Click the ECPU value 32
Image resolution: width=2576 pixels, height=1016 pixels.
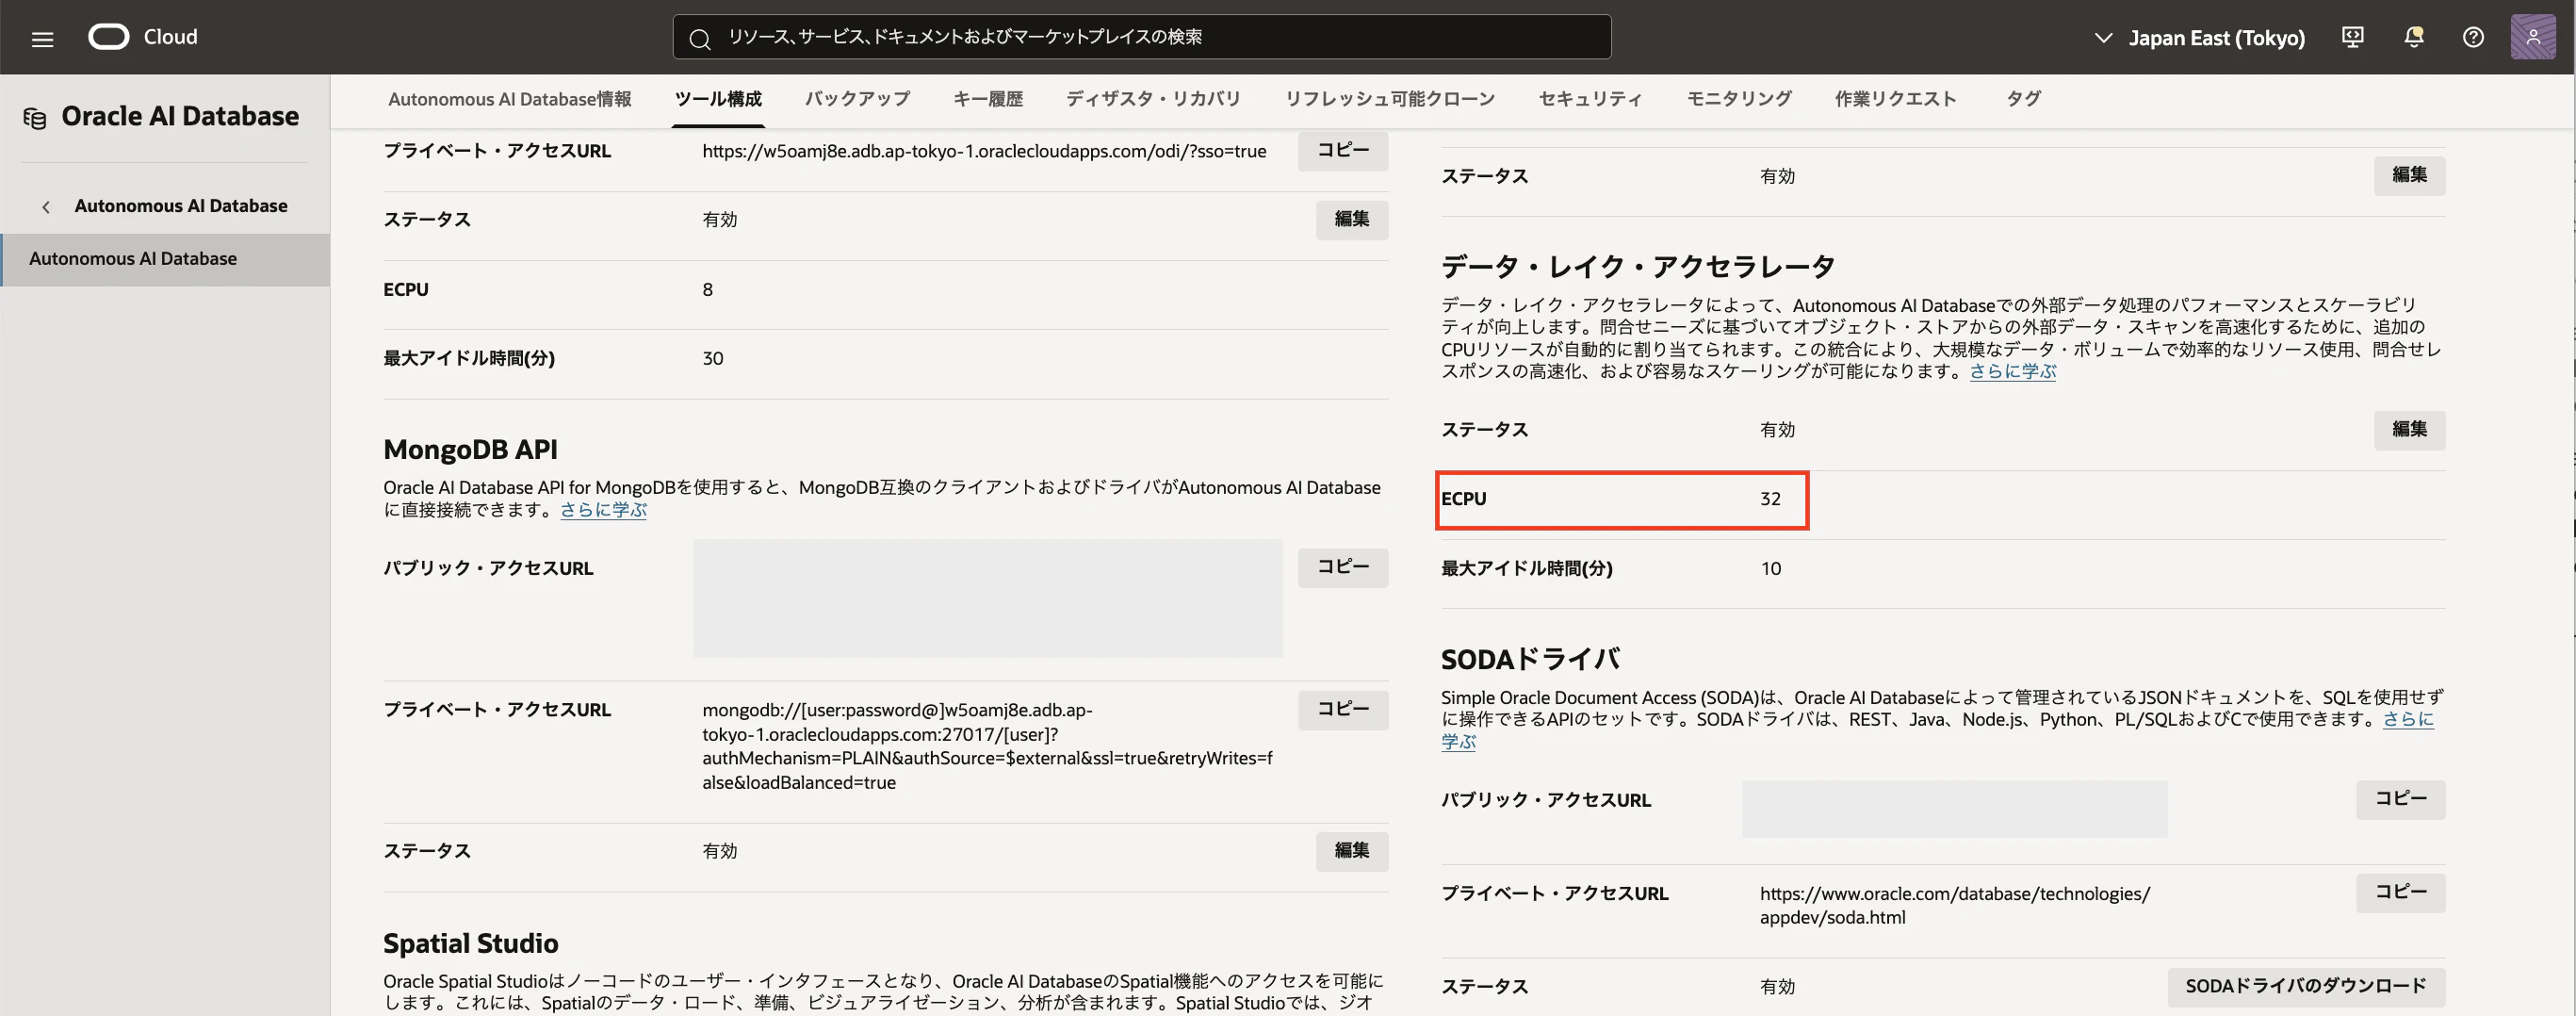click(1770, 499)
